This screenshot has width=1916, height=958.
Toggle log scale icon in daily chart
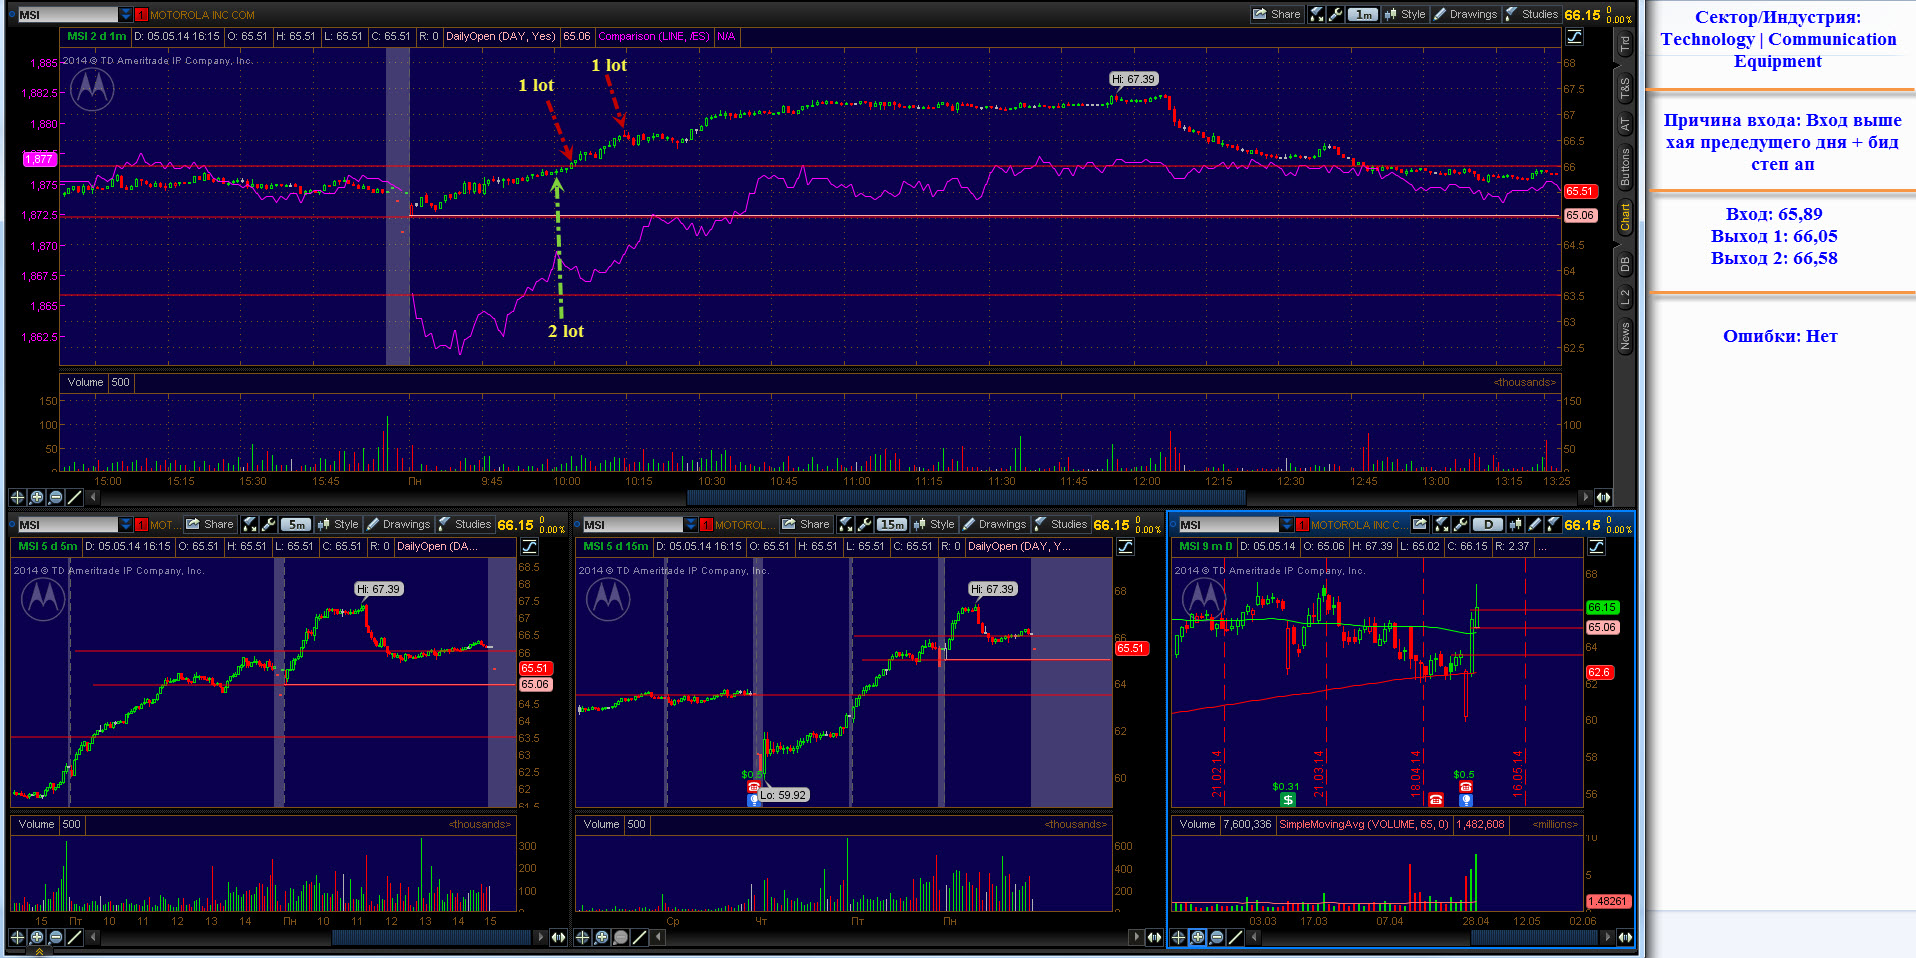tap(1596, 547)
